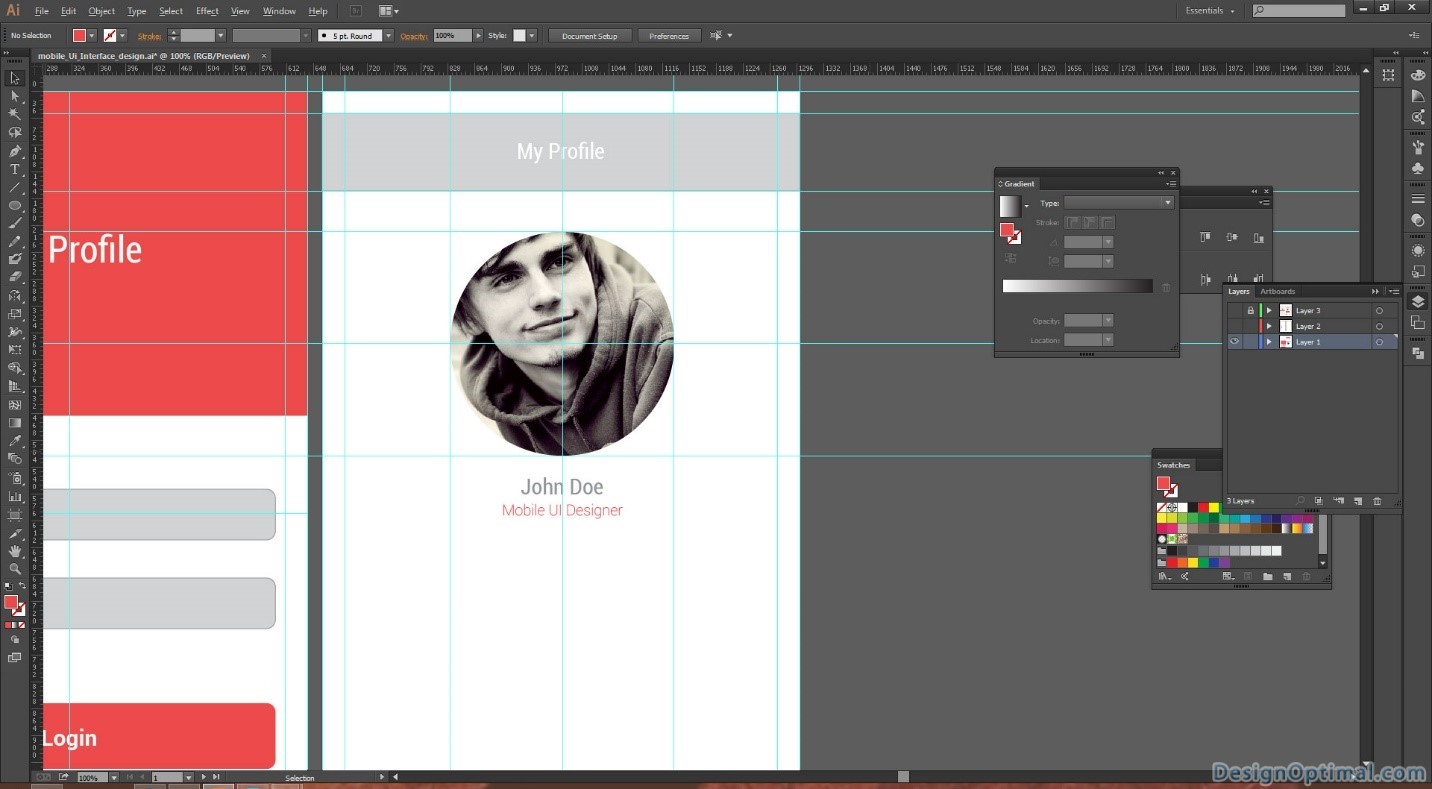
Task: Select the Type tool
Action: (15, 170)
